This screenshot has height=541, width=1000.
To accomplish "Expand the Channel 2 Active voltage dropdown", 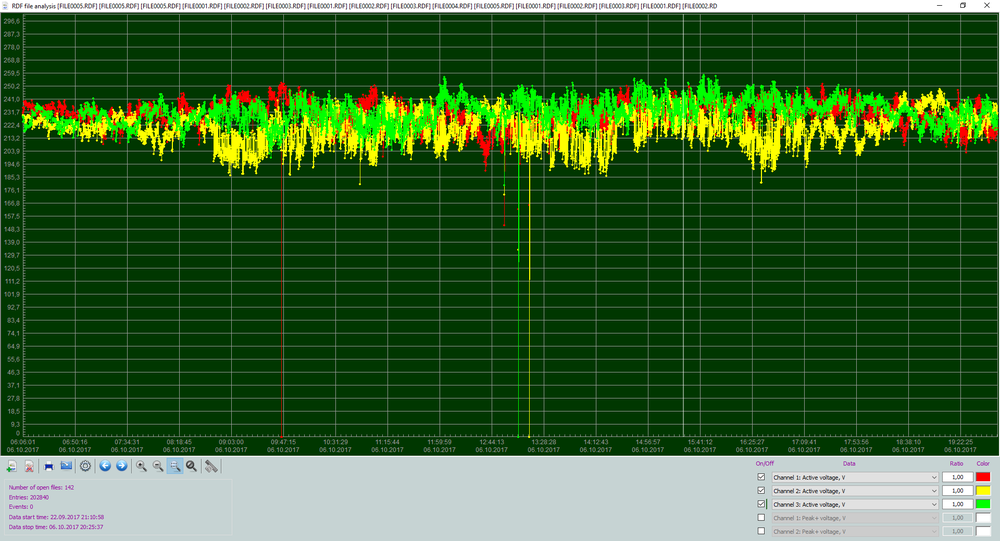I will pos(855,491).
